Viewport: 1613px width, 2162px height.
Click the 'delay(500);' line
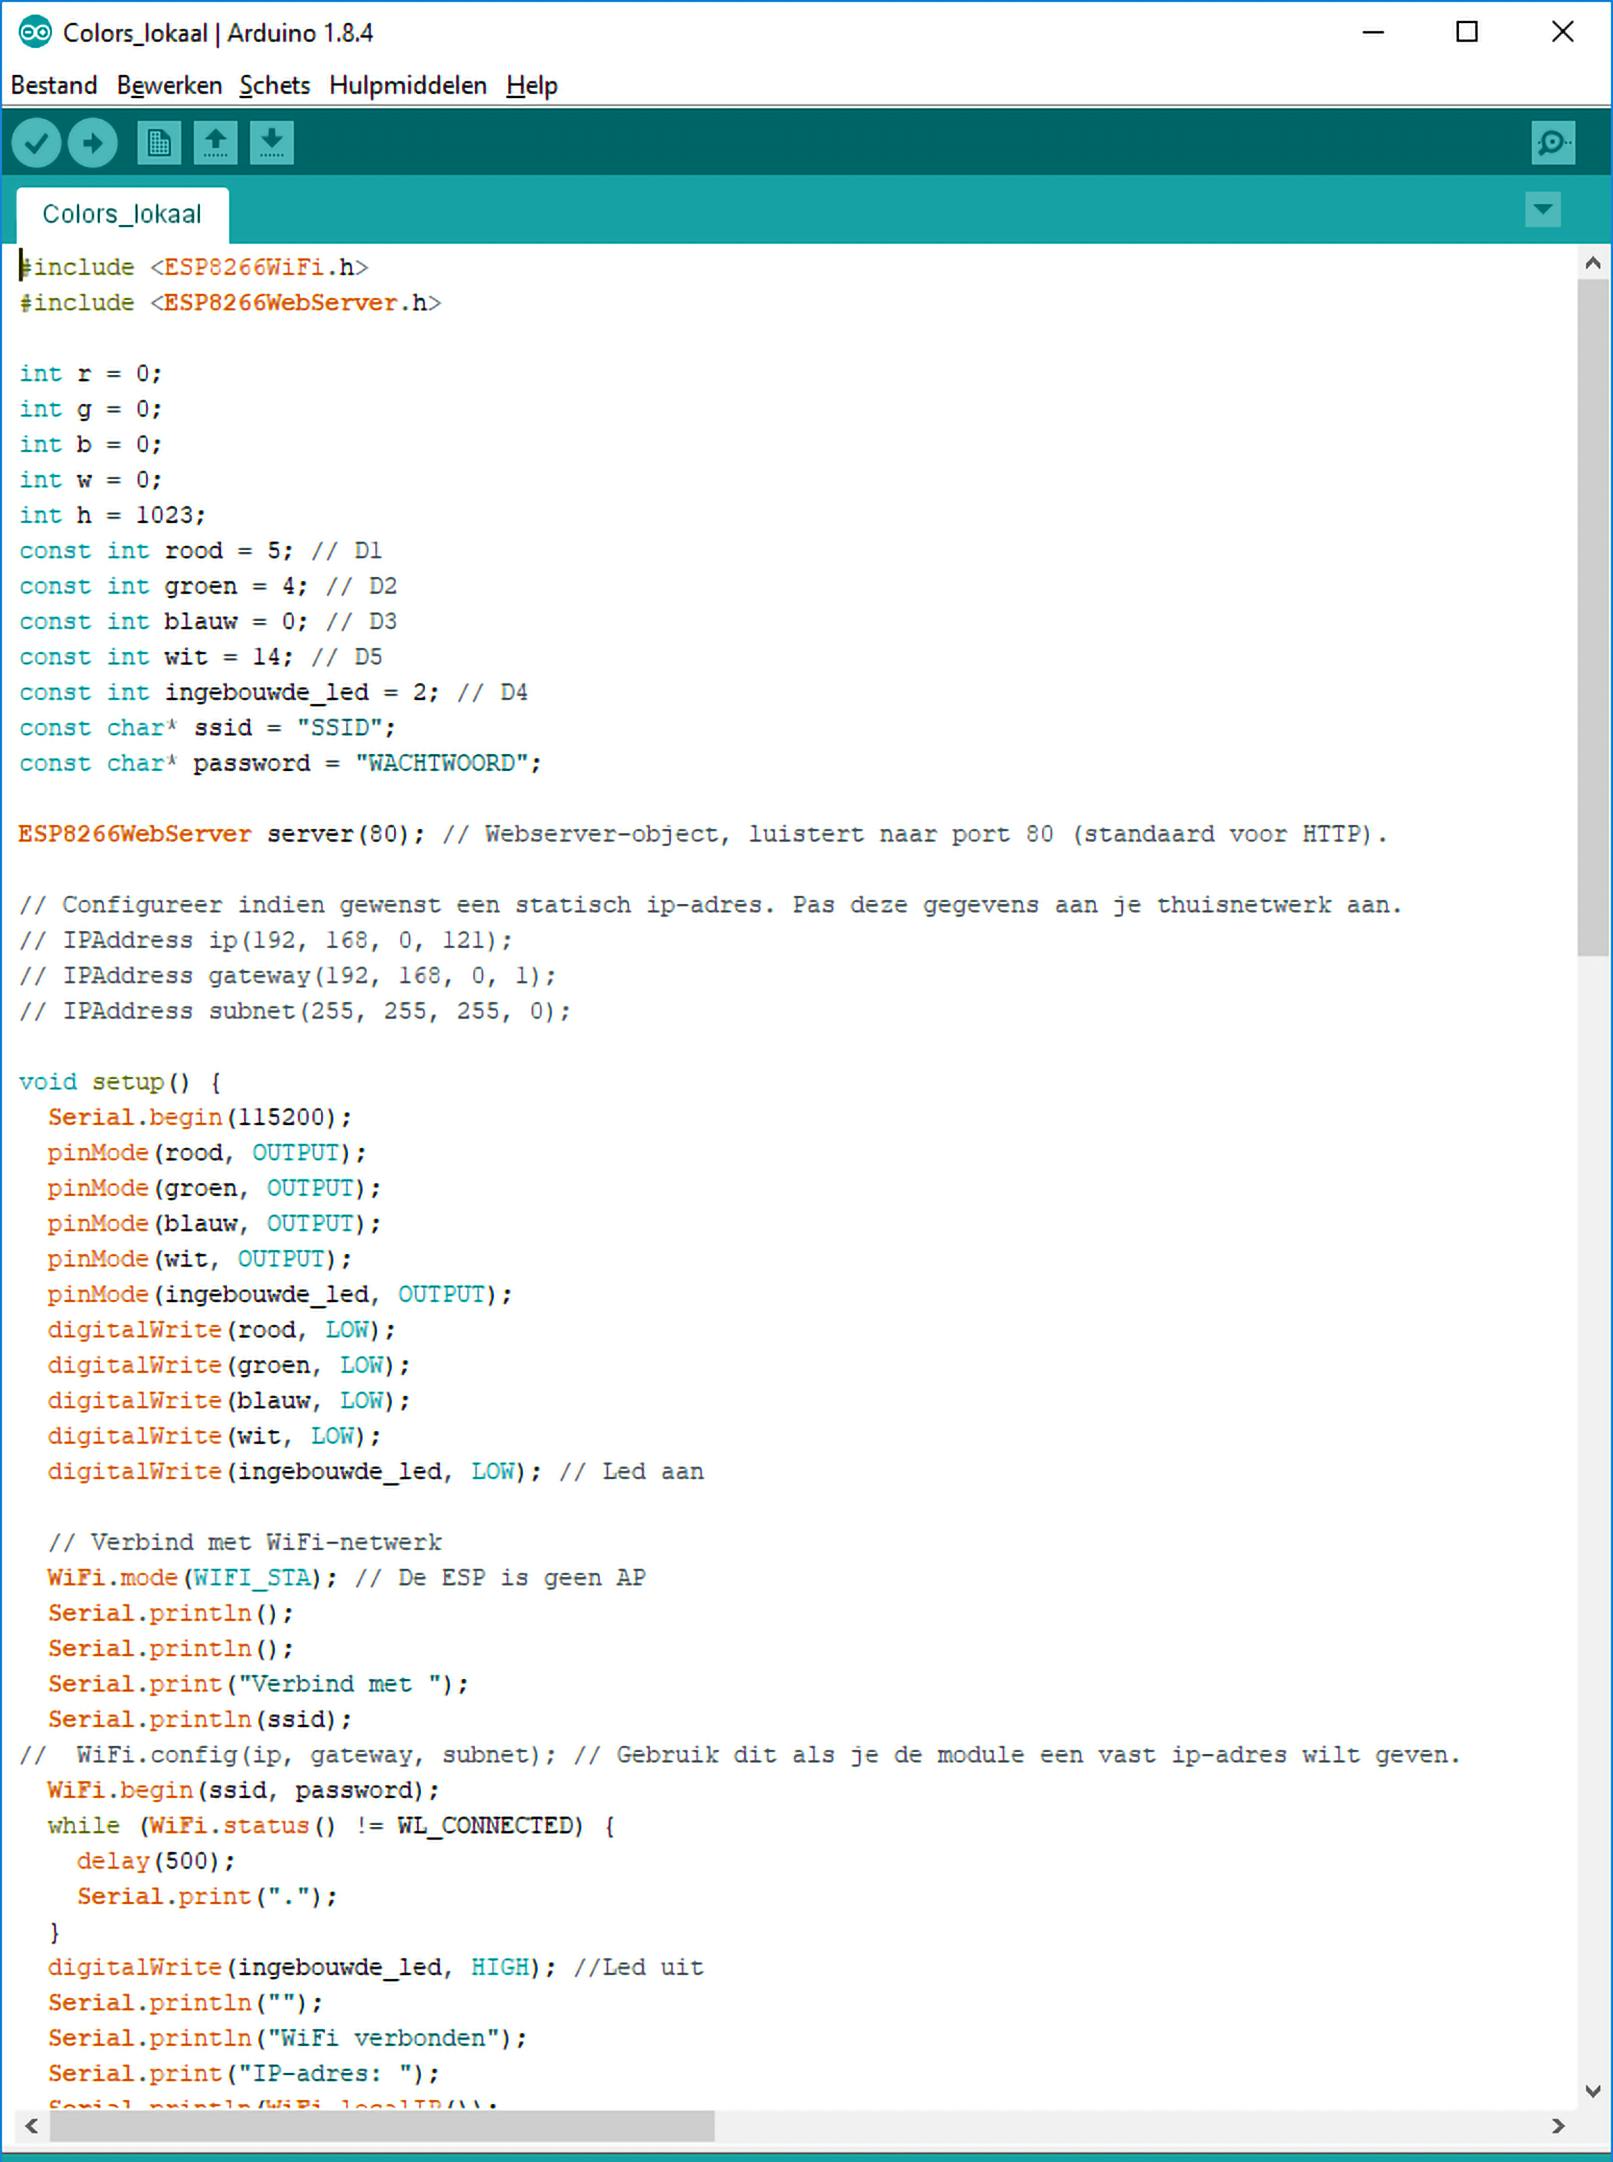click(156, 1861)
